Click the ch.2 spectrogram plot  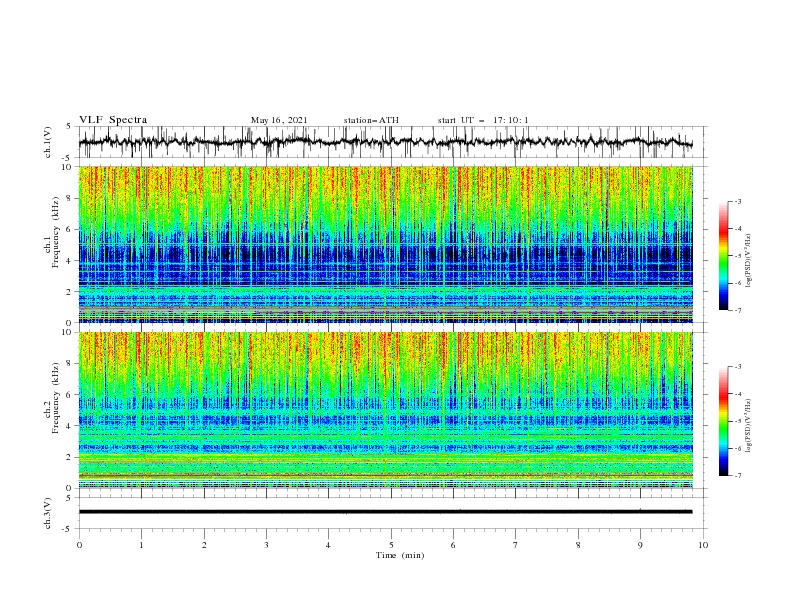385,410
